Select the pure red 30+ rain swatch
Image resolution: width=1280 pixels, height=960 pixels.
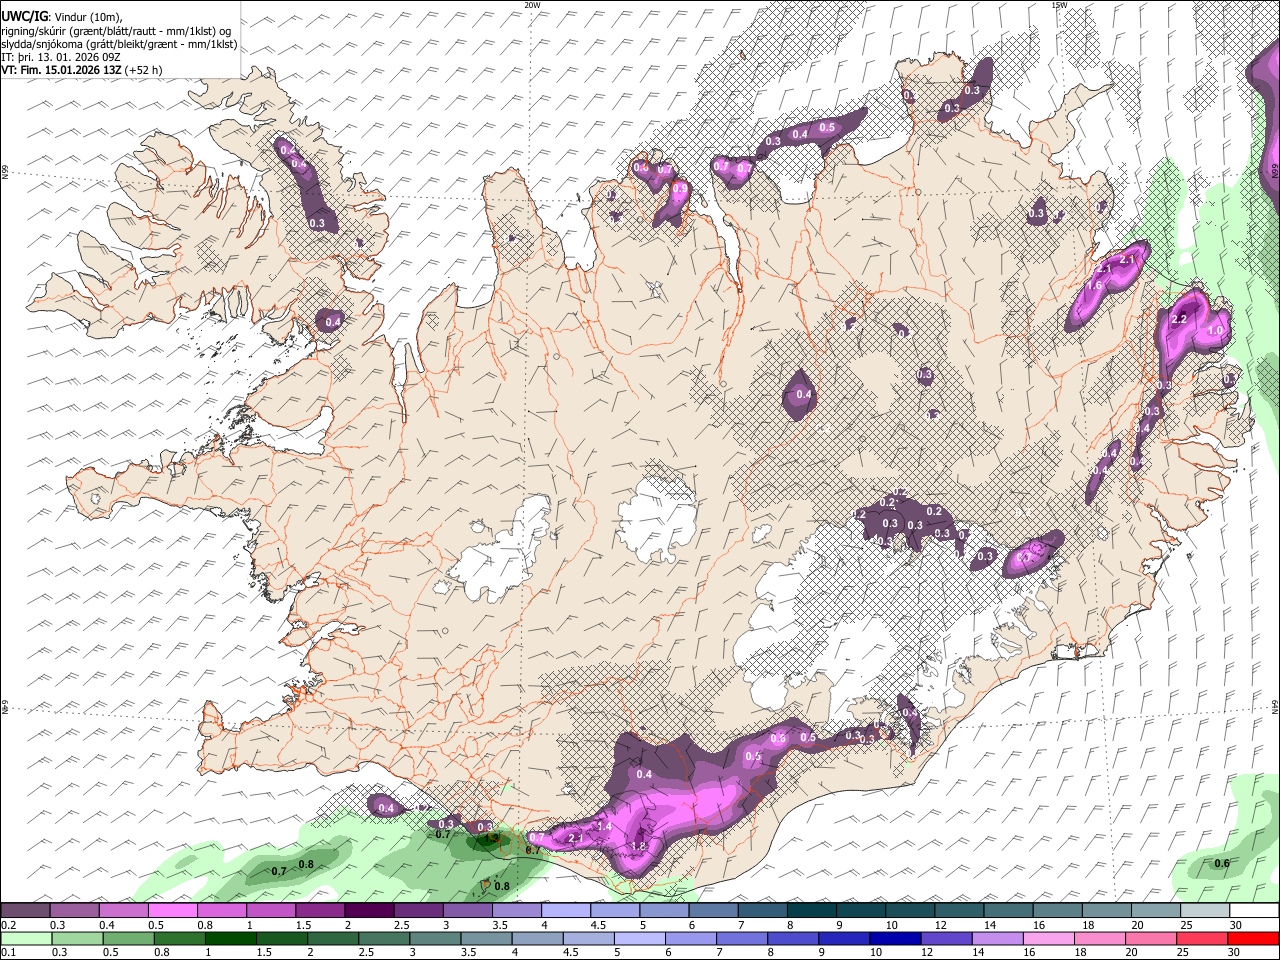tap(1254, 938)
